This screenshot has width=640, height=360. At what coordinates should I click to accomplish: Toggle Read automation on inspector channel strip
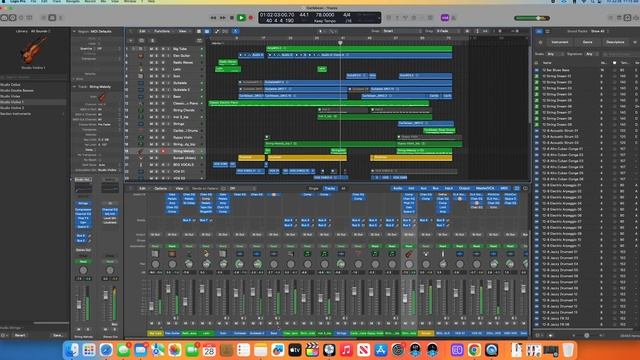83,262
